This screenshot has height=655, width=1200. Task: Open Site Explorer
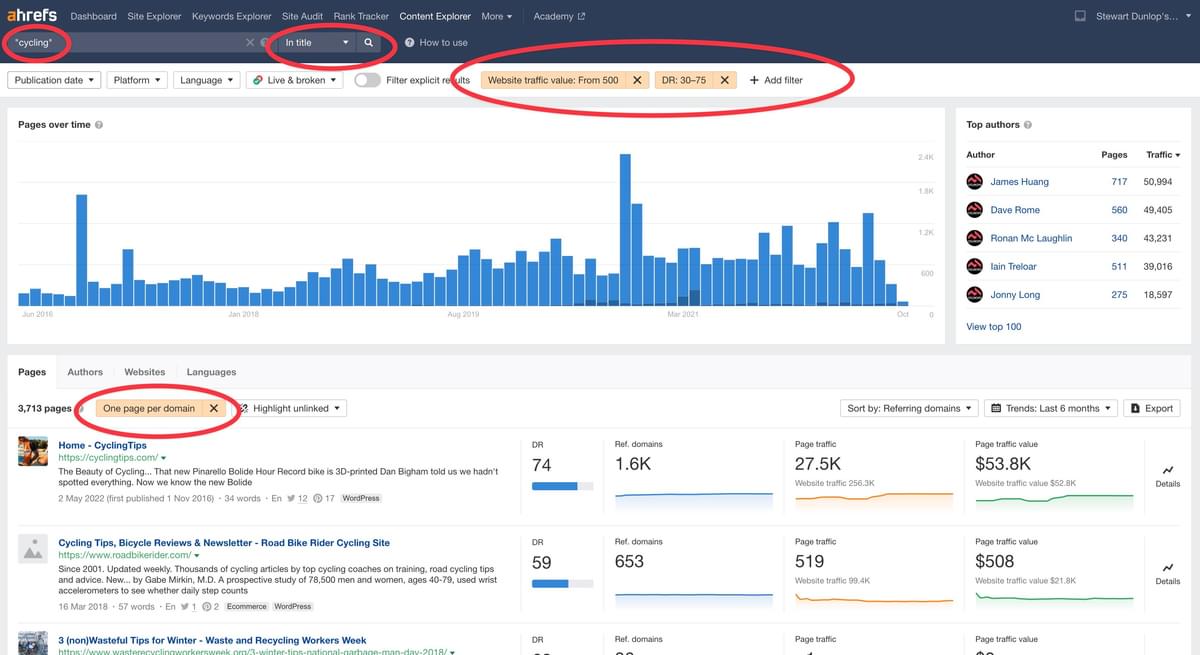pos(154,16)
